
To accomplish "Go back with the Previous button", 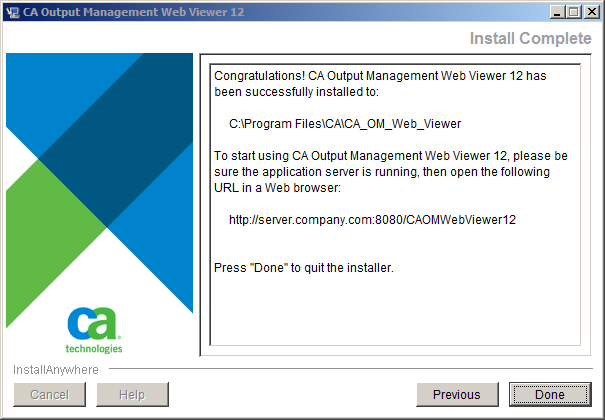I will pyautogui.click(x=457, y=394).
